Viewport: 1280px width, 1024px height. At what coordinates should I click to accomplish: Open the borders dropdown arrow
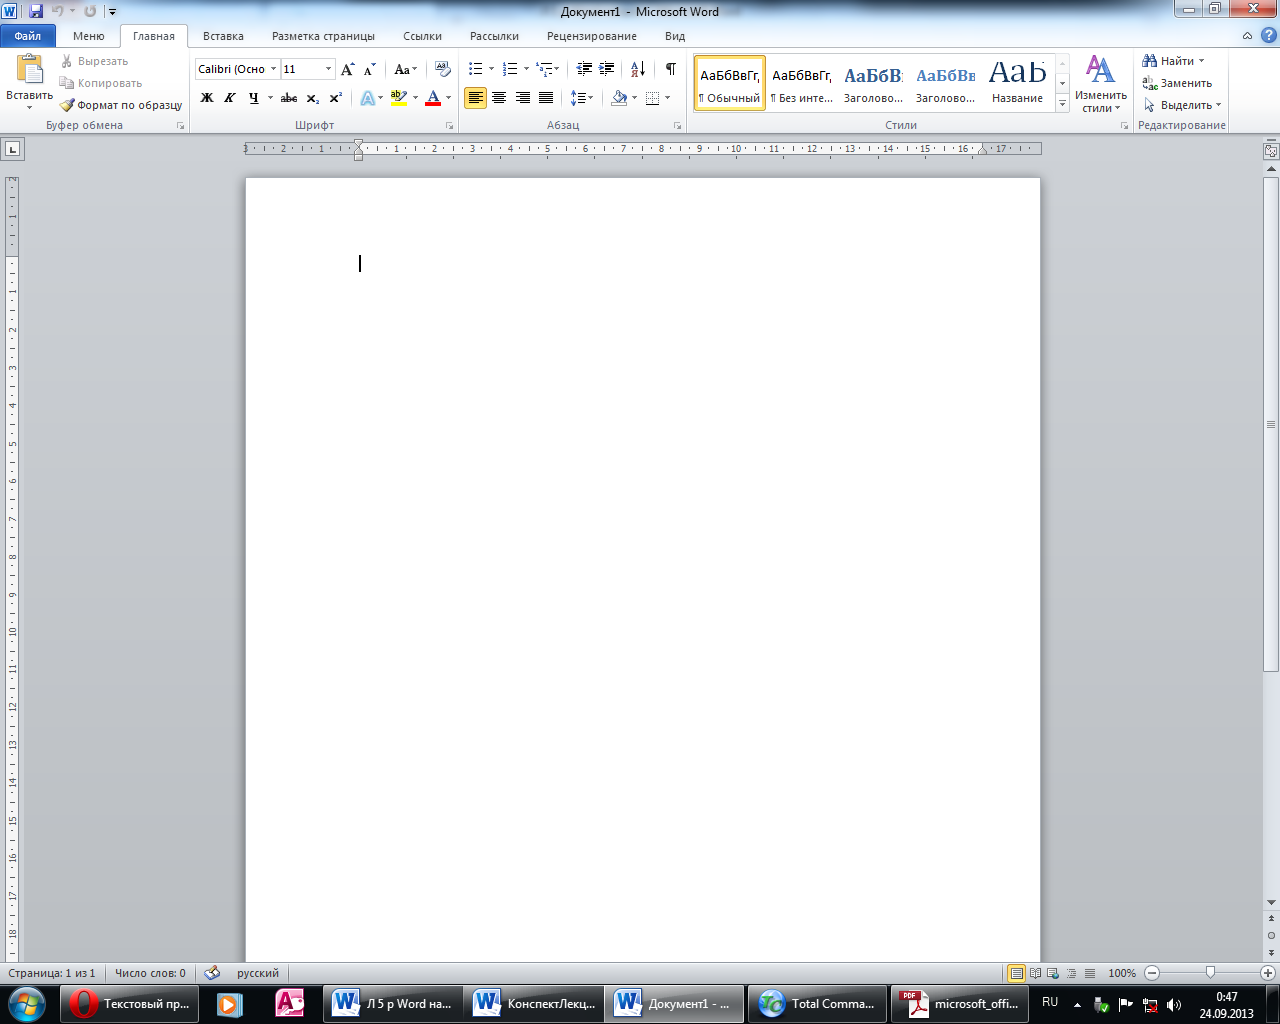pos(667,98)
